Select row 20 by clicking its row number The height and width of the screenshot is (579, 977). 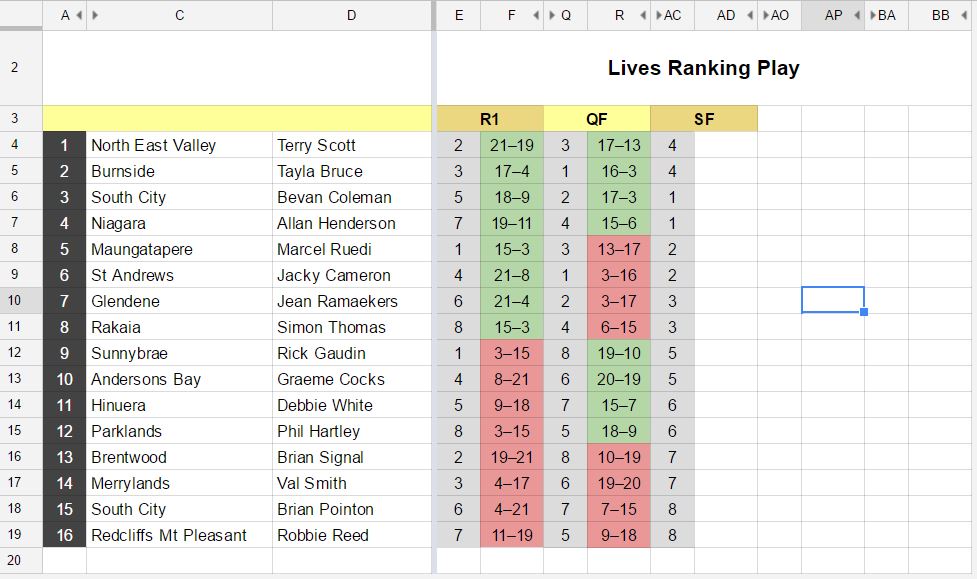[x=17, y=559]
